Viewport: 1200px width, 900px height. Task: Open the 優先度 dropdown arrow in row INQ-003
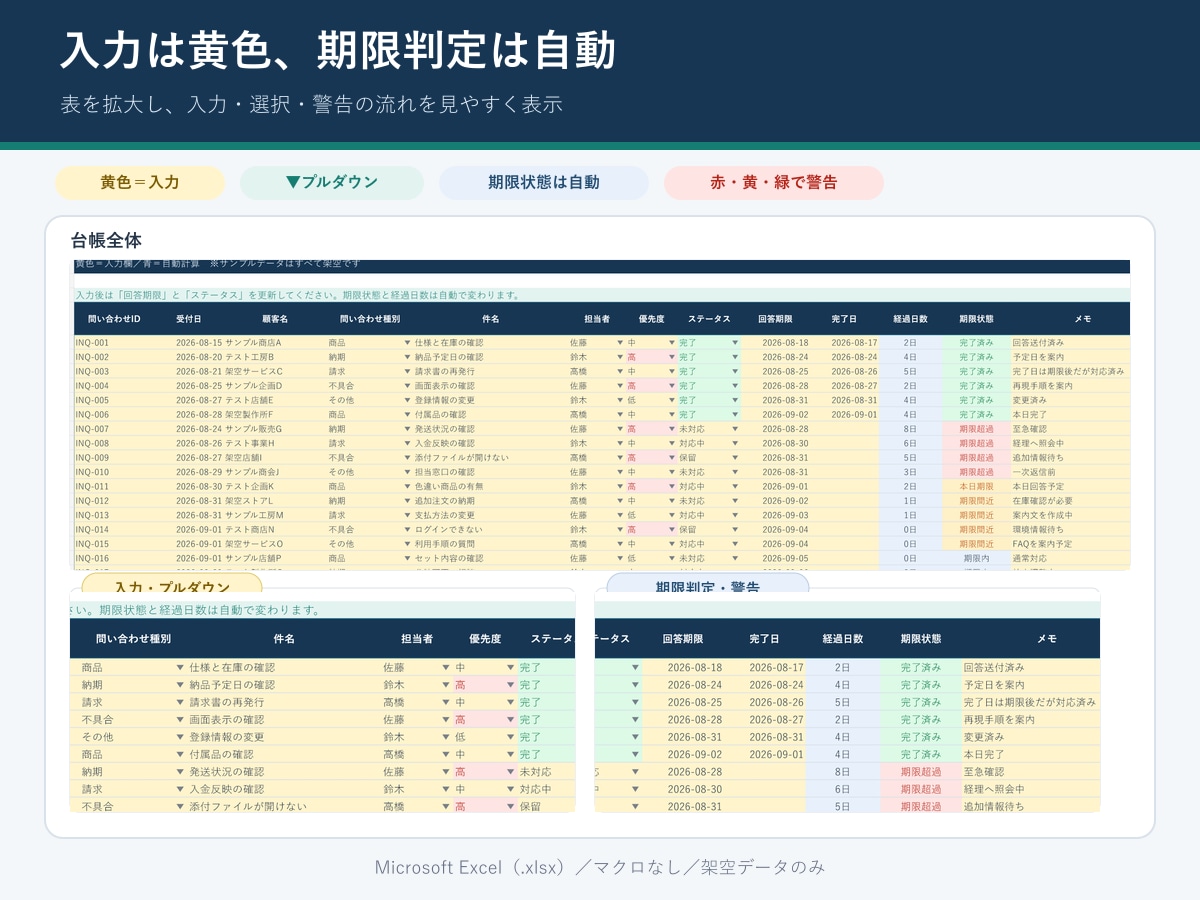point(672,371)
